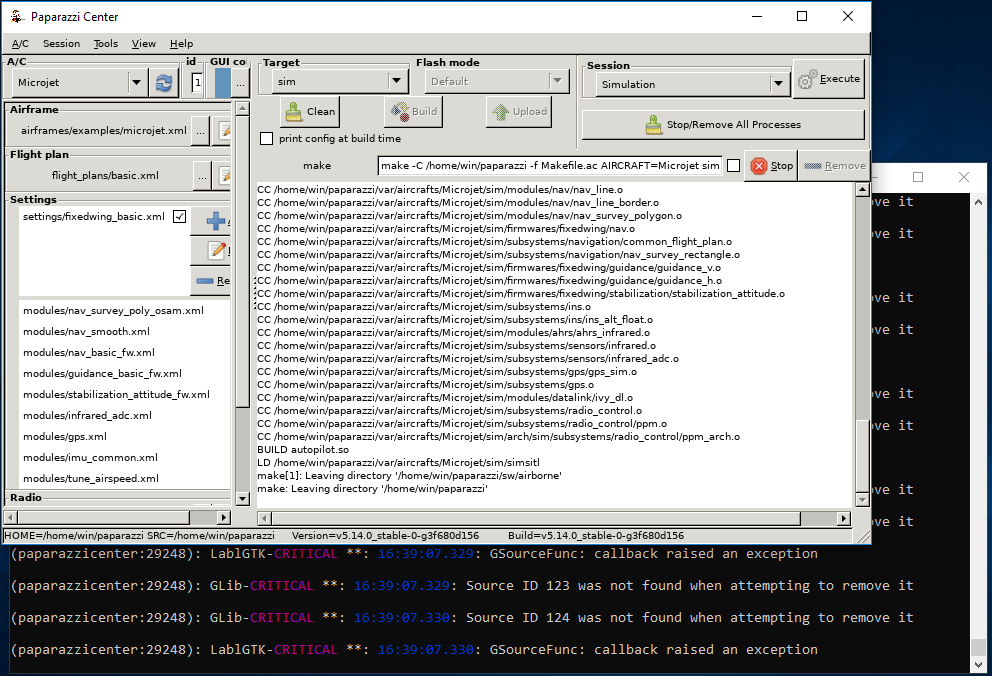Stop the make process
Viewport: 992px width, 676px height.
pyautogui.click(x=771, y=166)
